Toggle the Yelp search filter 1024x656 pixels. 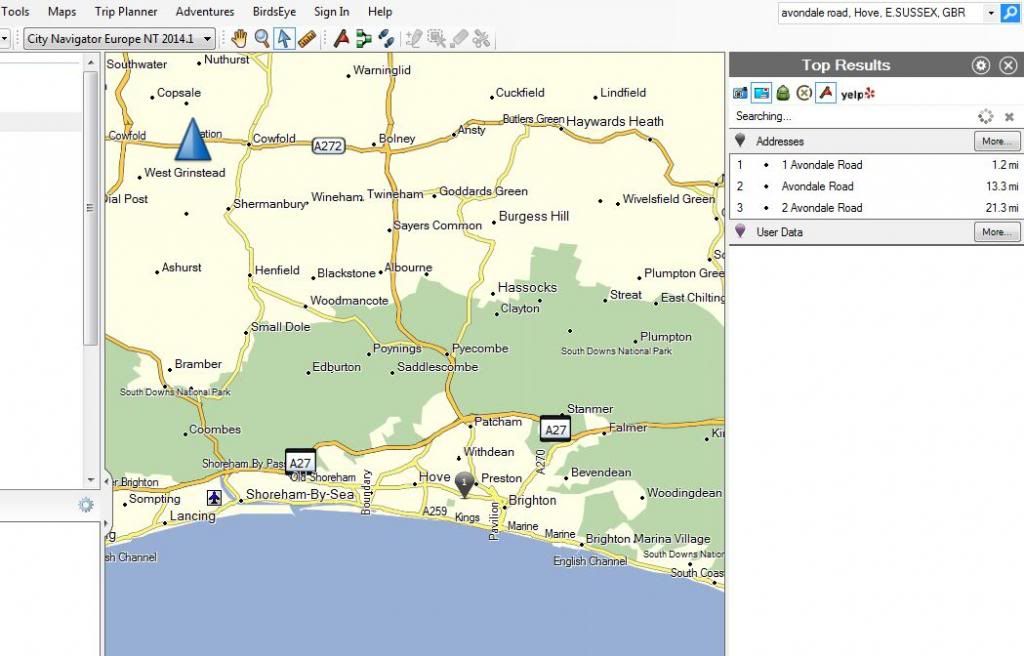pyautogui.click(x=857, y=93)
